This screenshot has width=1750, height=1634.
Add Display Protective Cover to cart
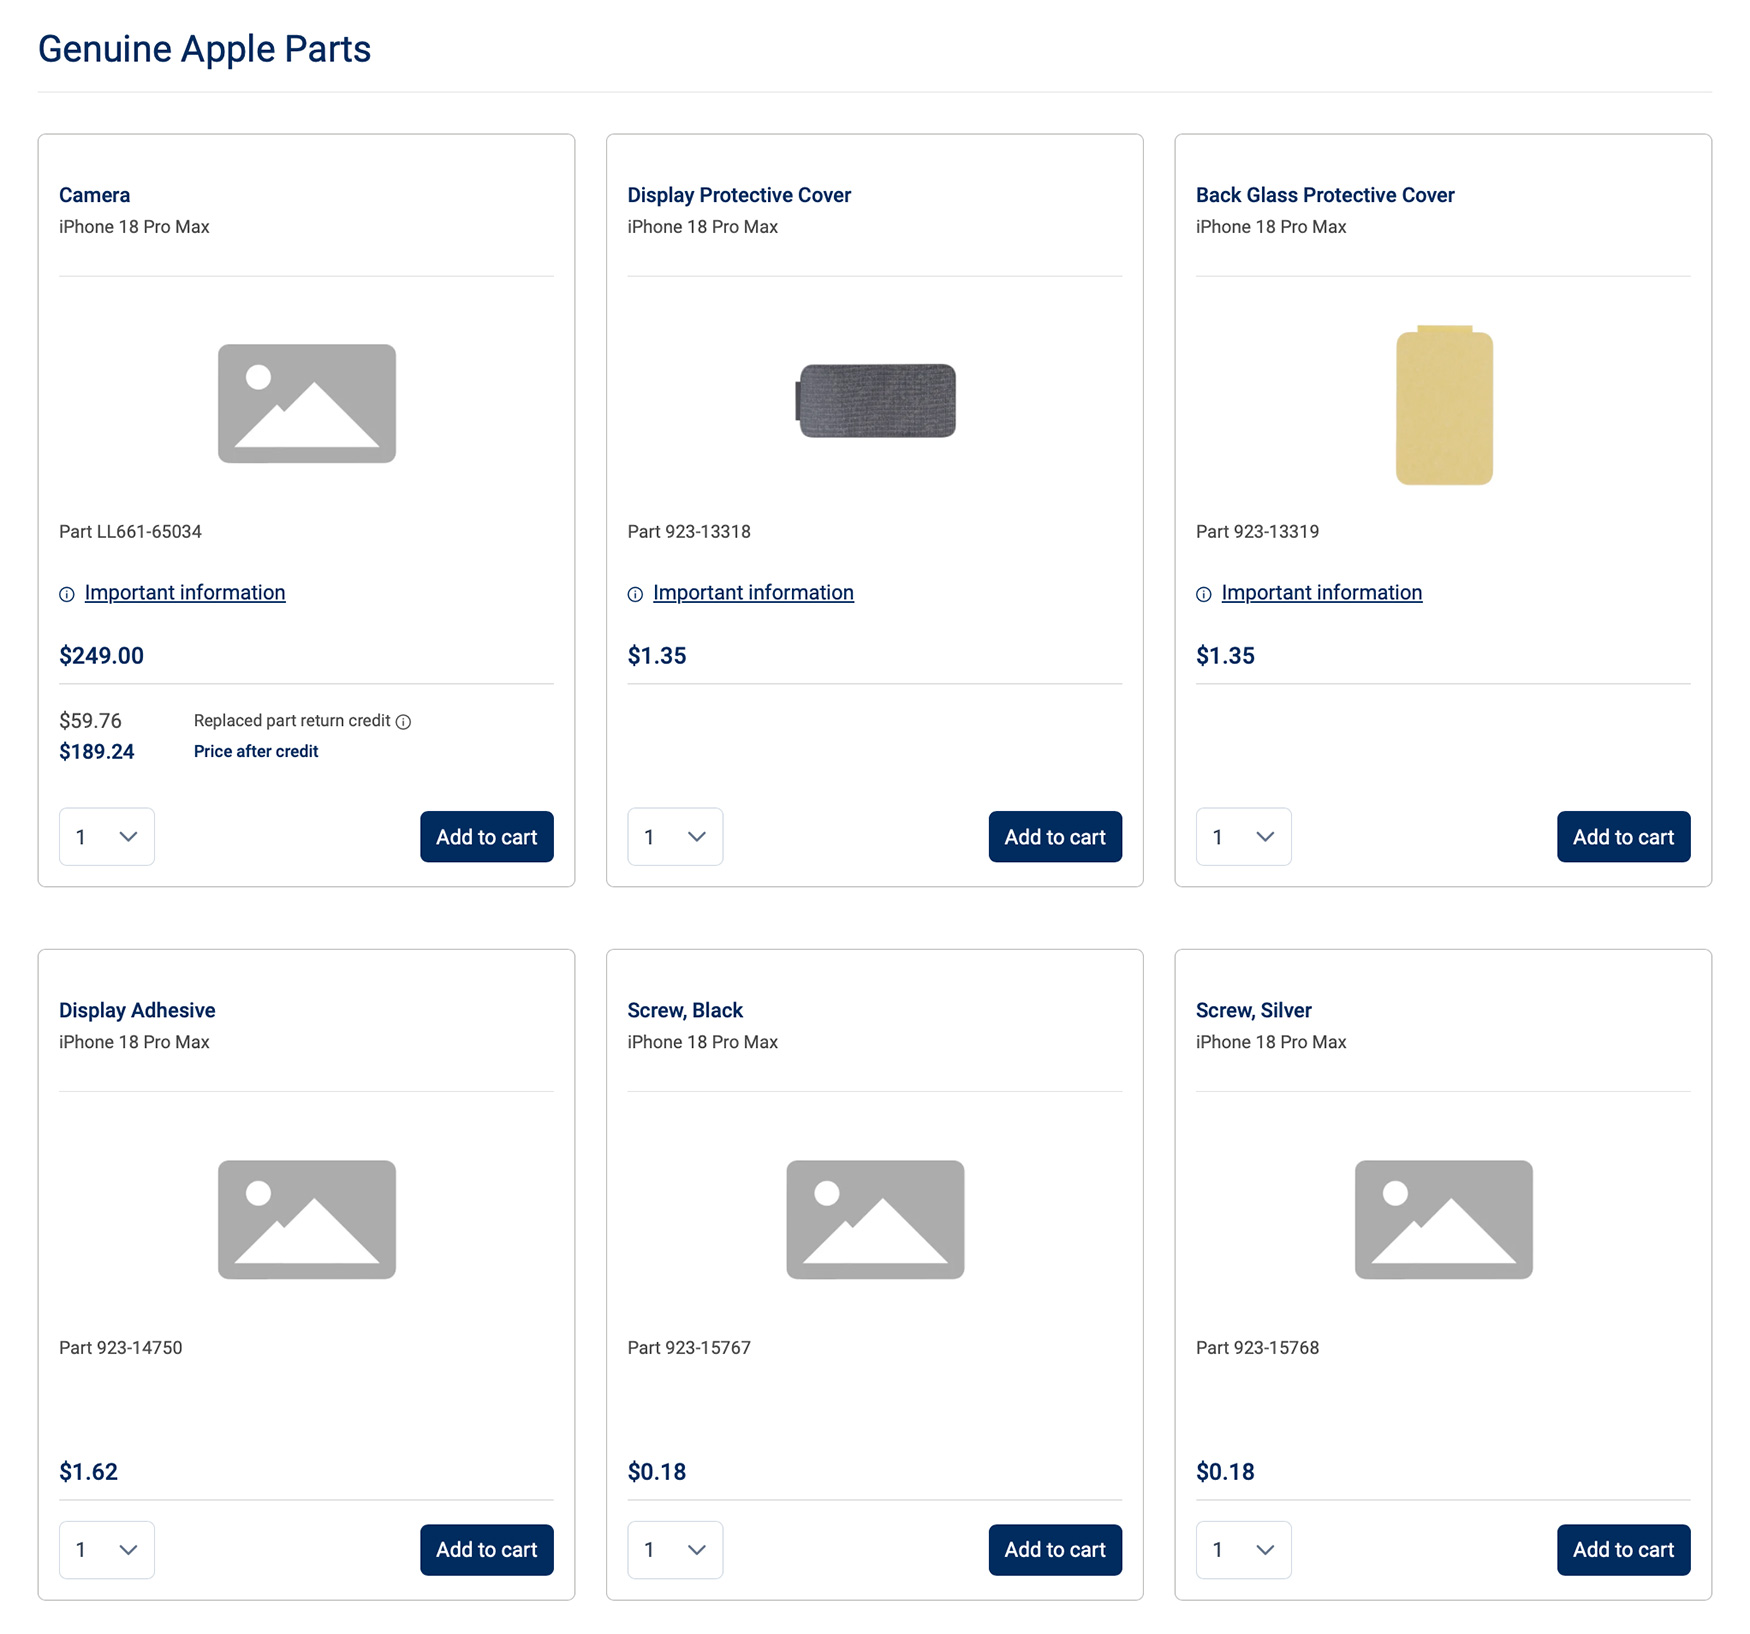[1055, 836]
